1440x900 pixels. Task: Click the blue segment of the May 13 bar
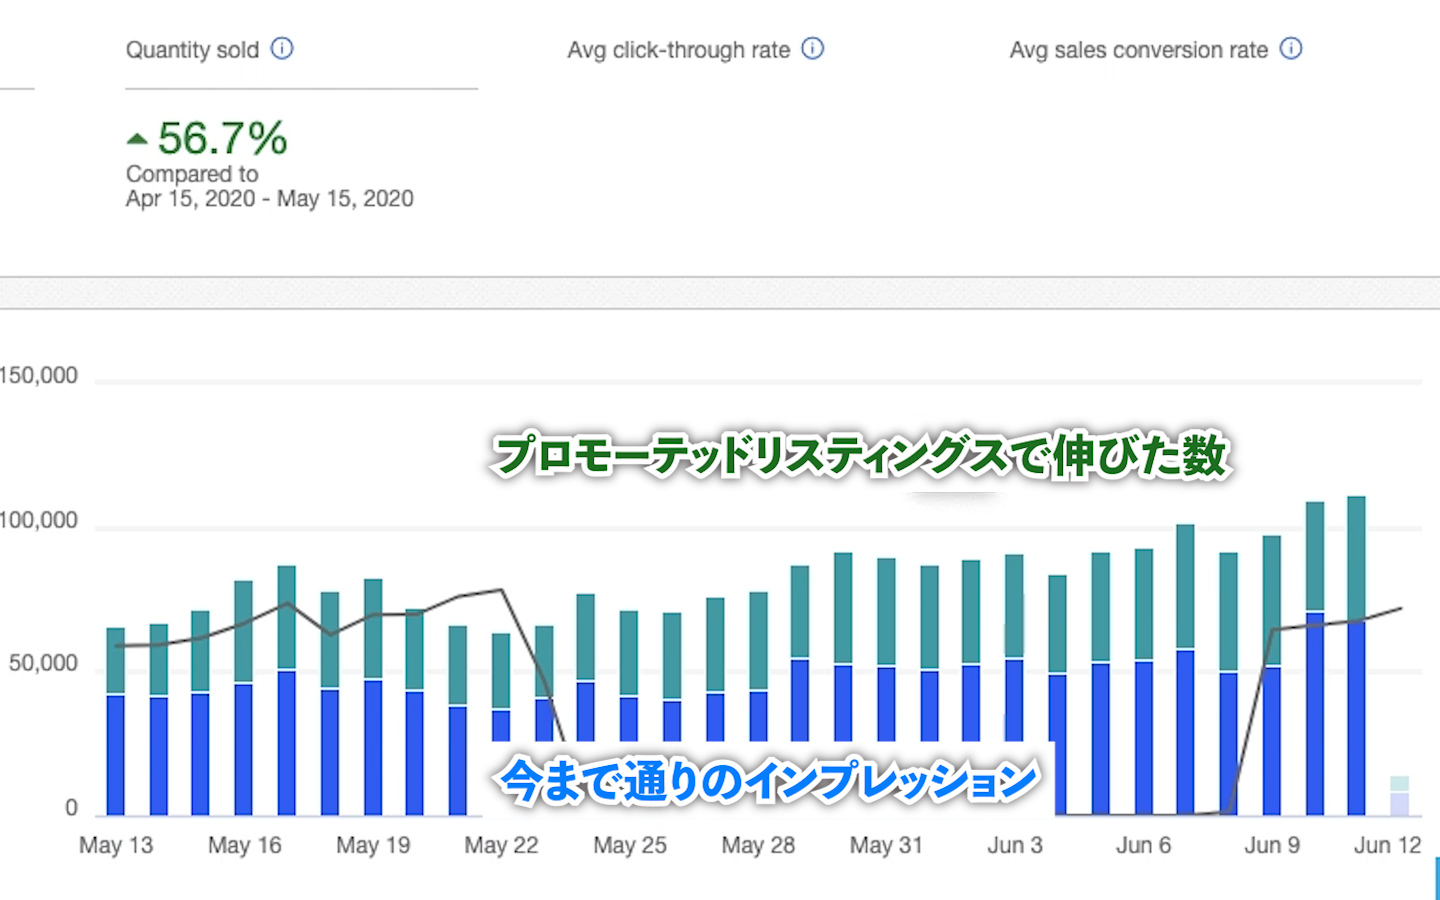pyautogui.click(x=115, y=755)
